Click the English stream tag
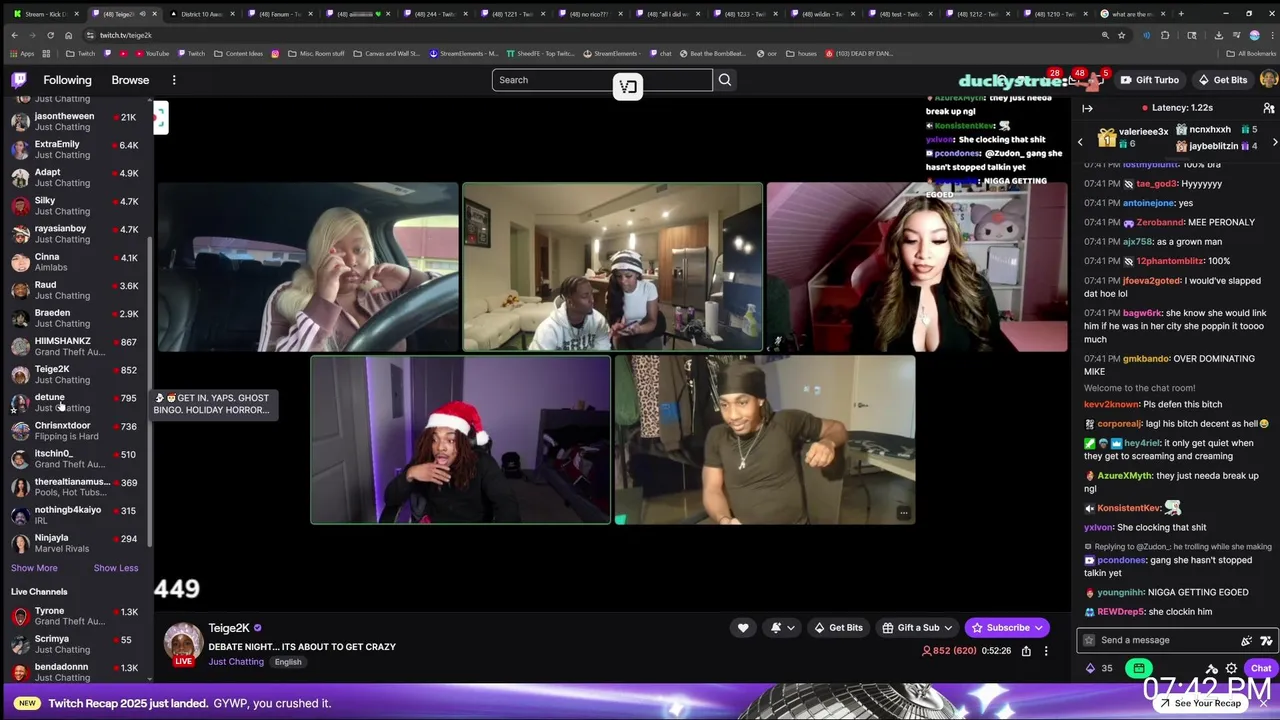The height and width of the screenshot is (720, 1280). coord(288,662)
